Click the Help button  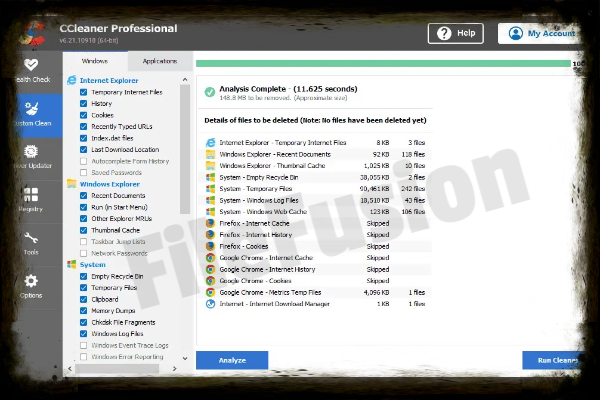(456, 33)
